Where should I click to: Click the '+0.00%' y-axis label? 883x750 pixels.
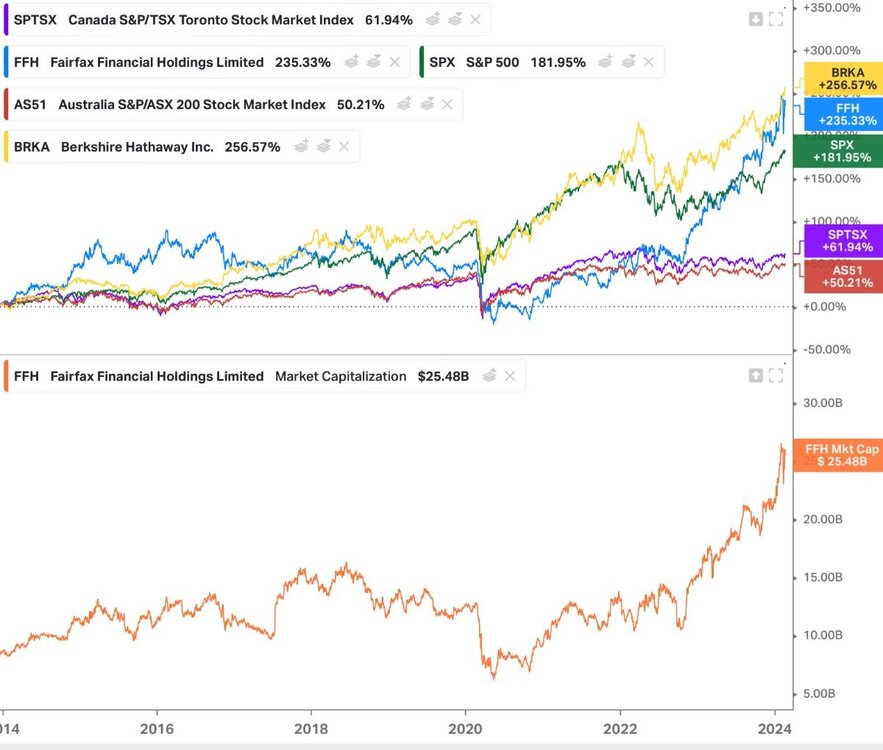(x=824, y=307)
